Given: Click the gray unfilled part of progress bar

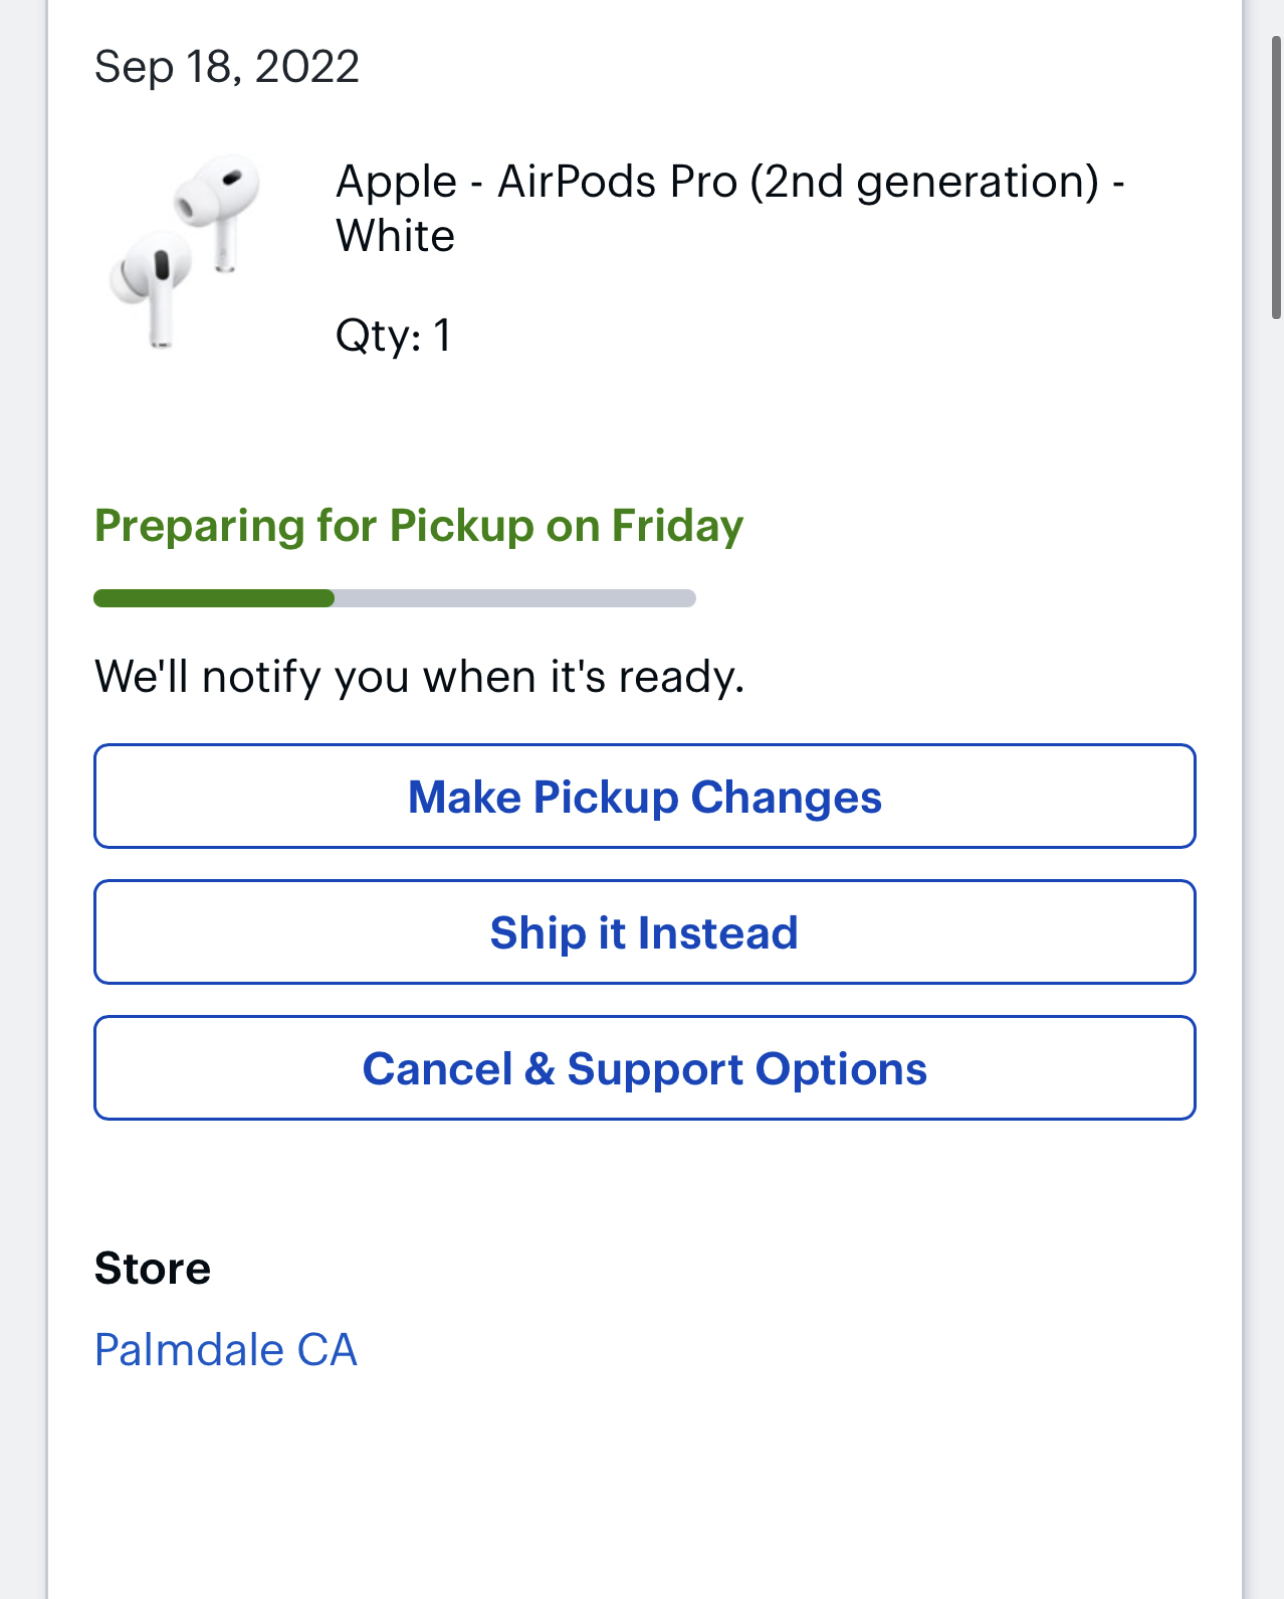Looking at the screenshot, I should (515, 598).
